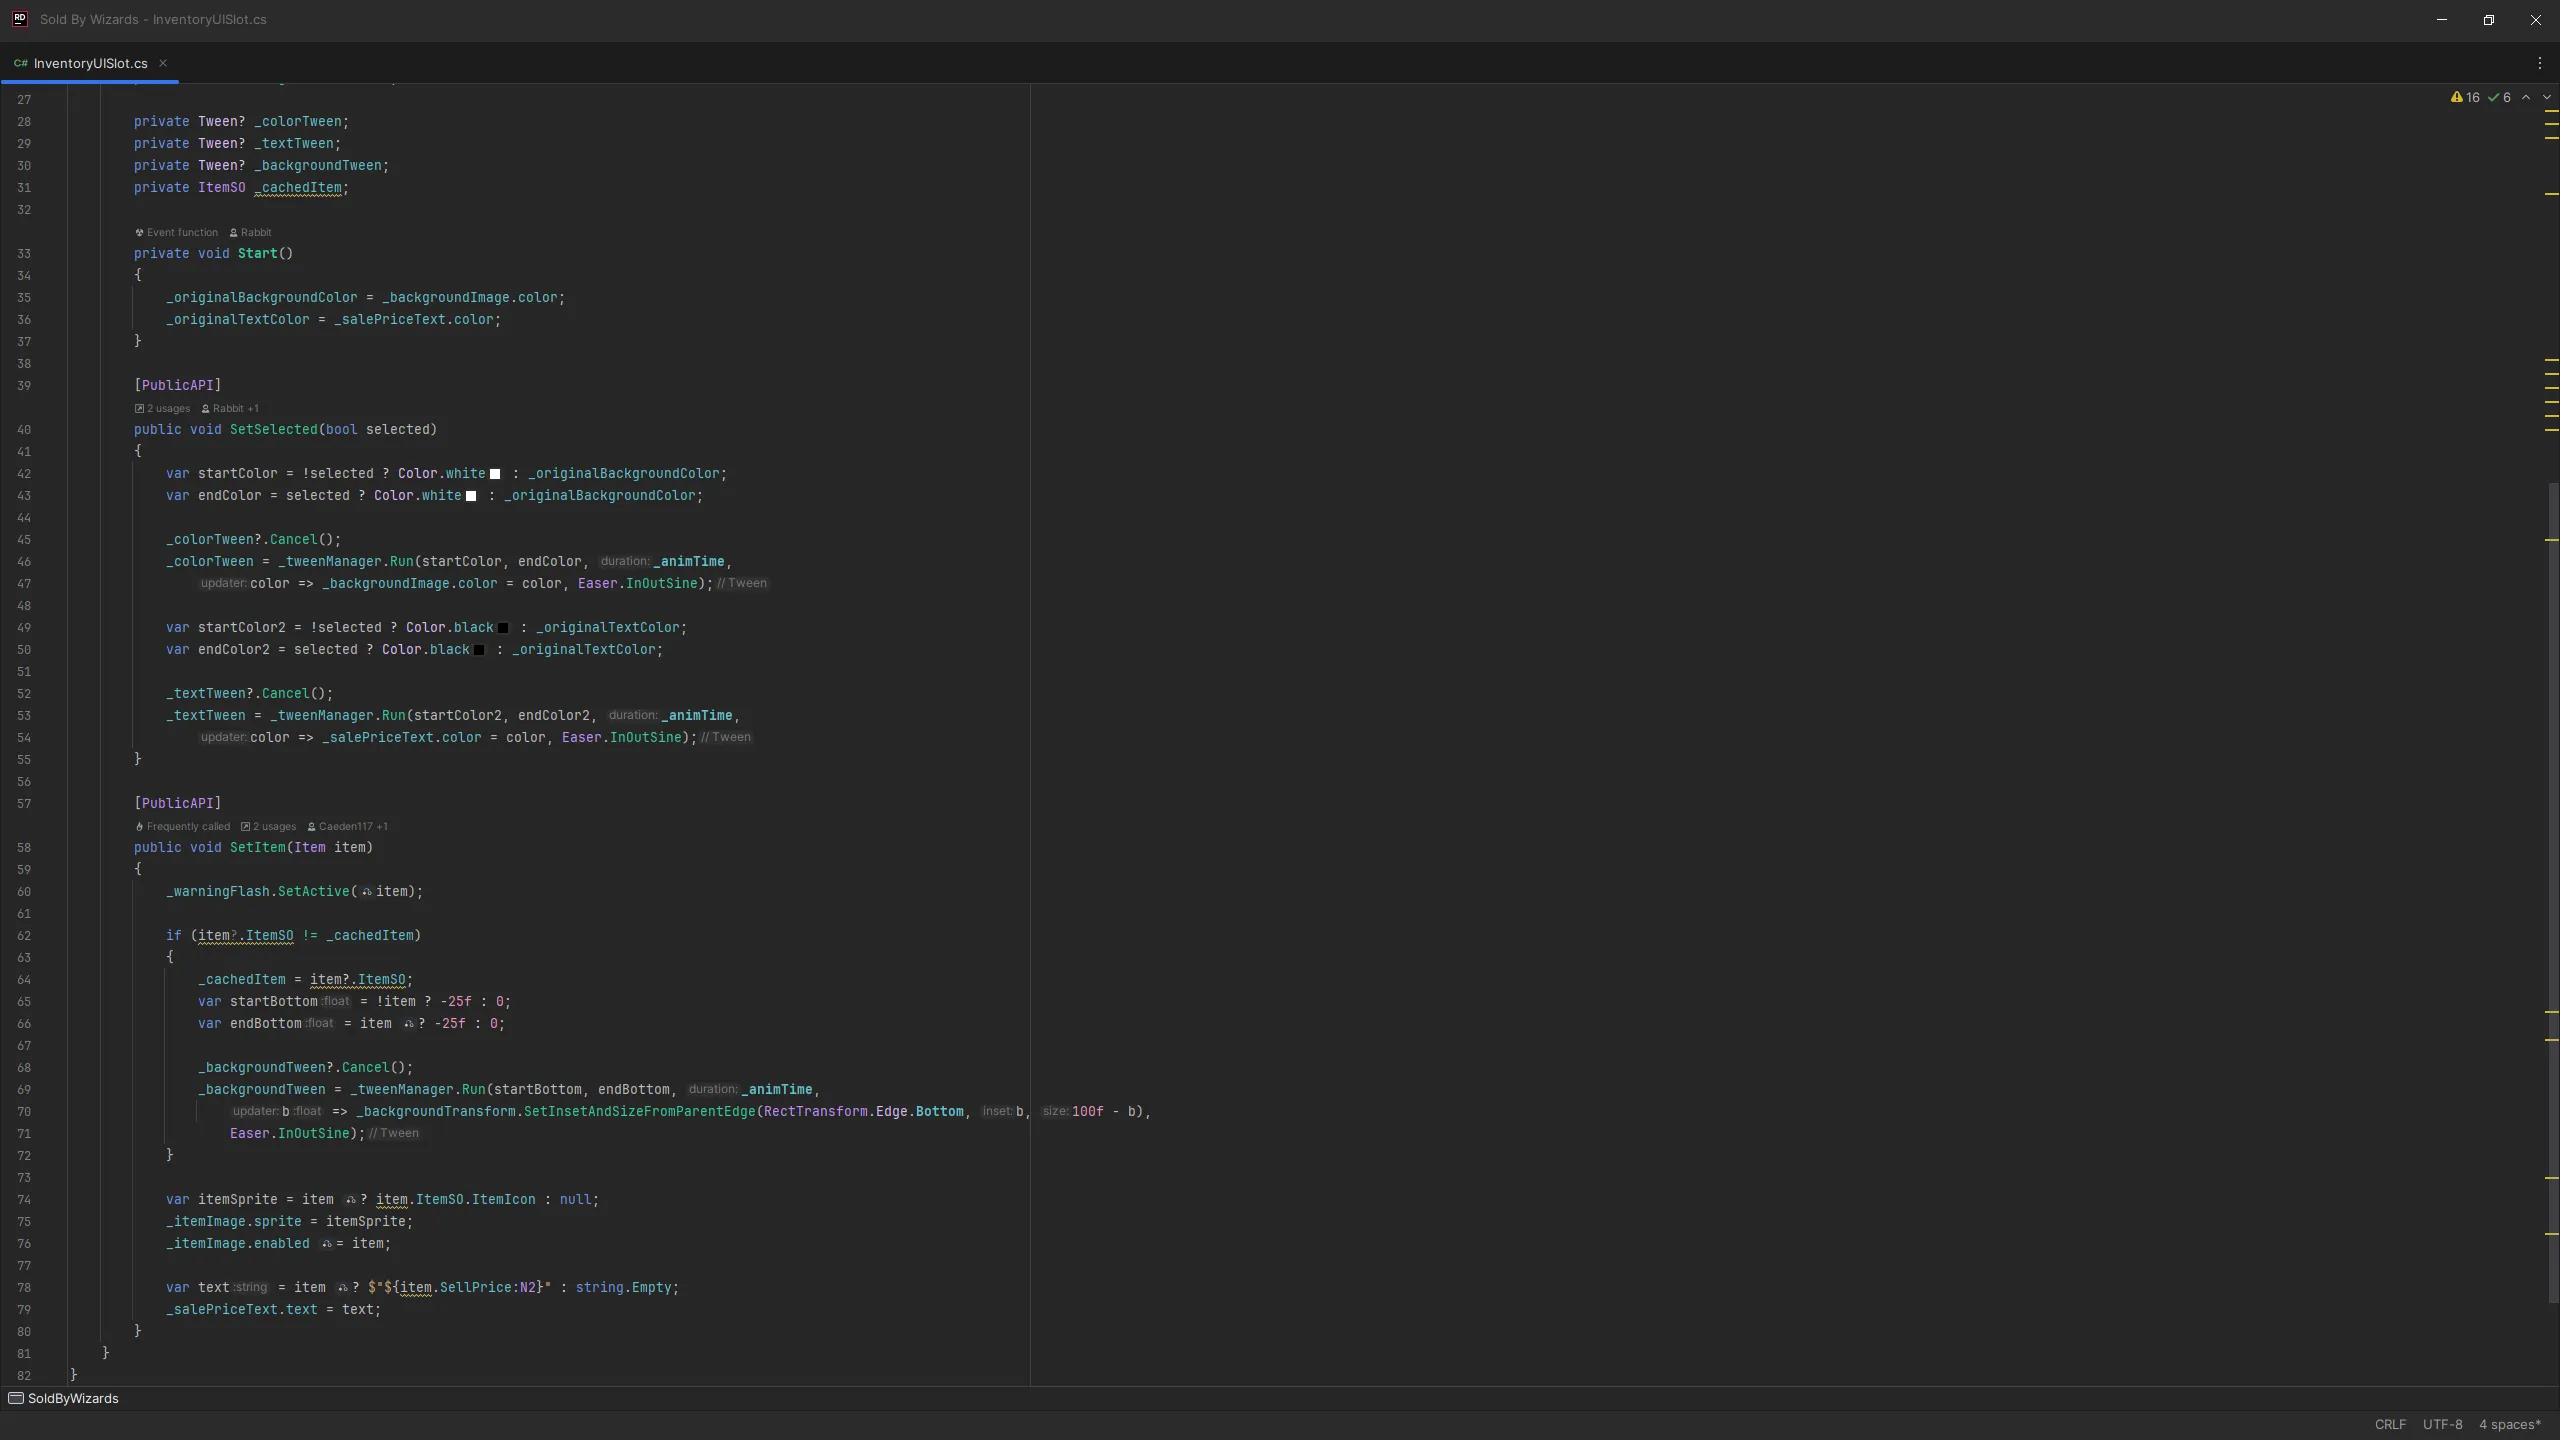Screen dimensions: 2560x1440
Task: Click '_backgroundTween' field declaration on line 30
Action: click(318, 166)
